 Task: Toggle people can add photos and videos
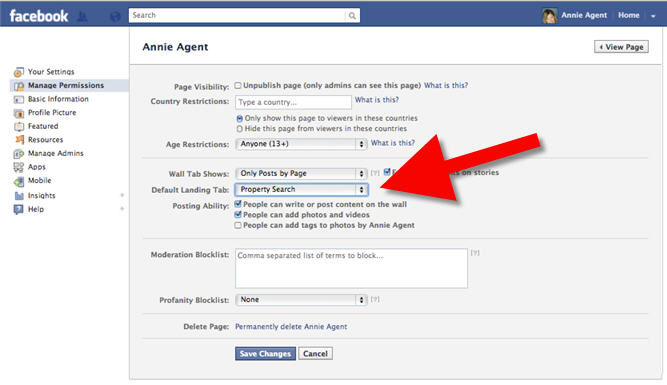tap(238, 215)
